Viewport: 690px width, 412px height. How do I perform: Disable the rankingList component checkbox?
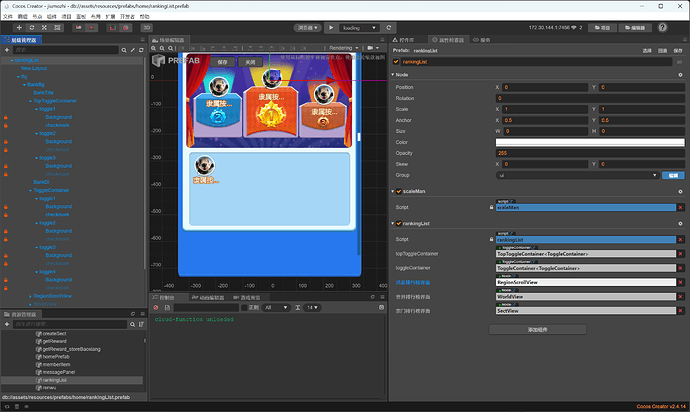[400, 223]
